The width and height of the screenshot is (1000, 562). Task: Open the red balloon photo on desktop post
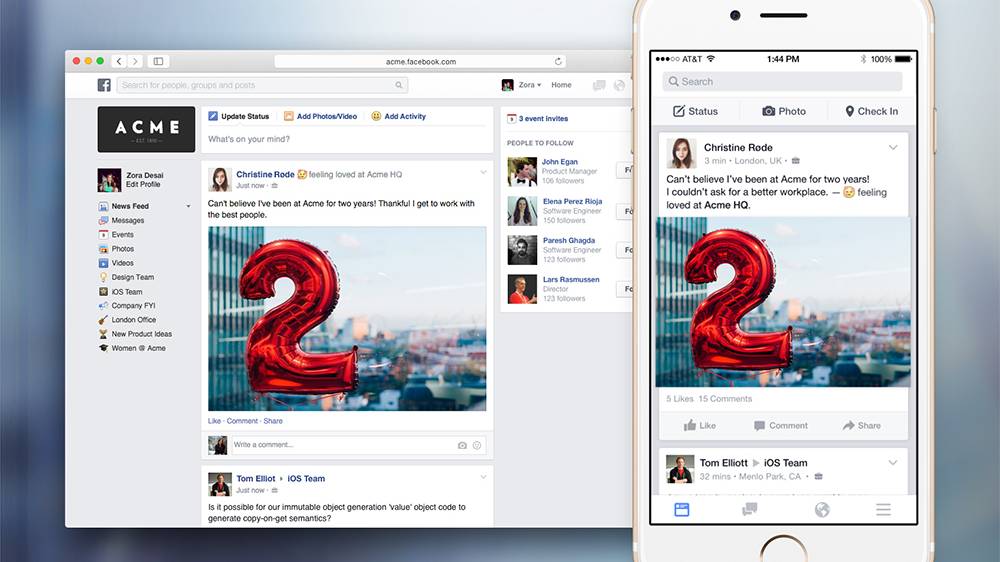click(347, 318)
